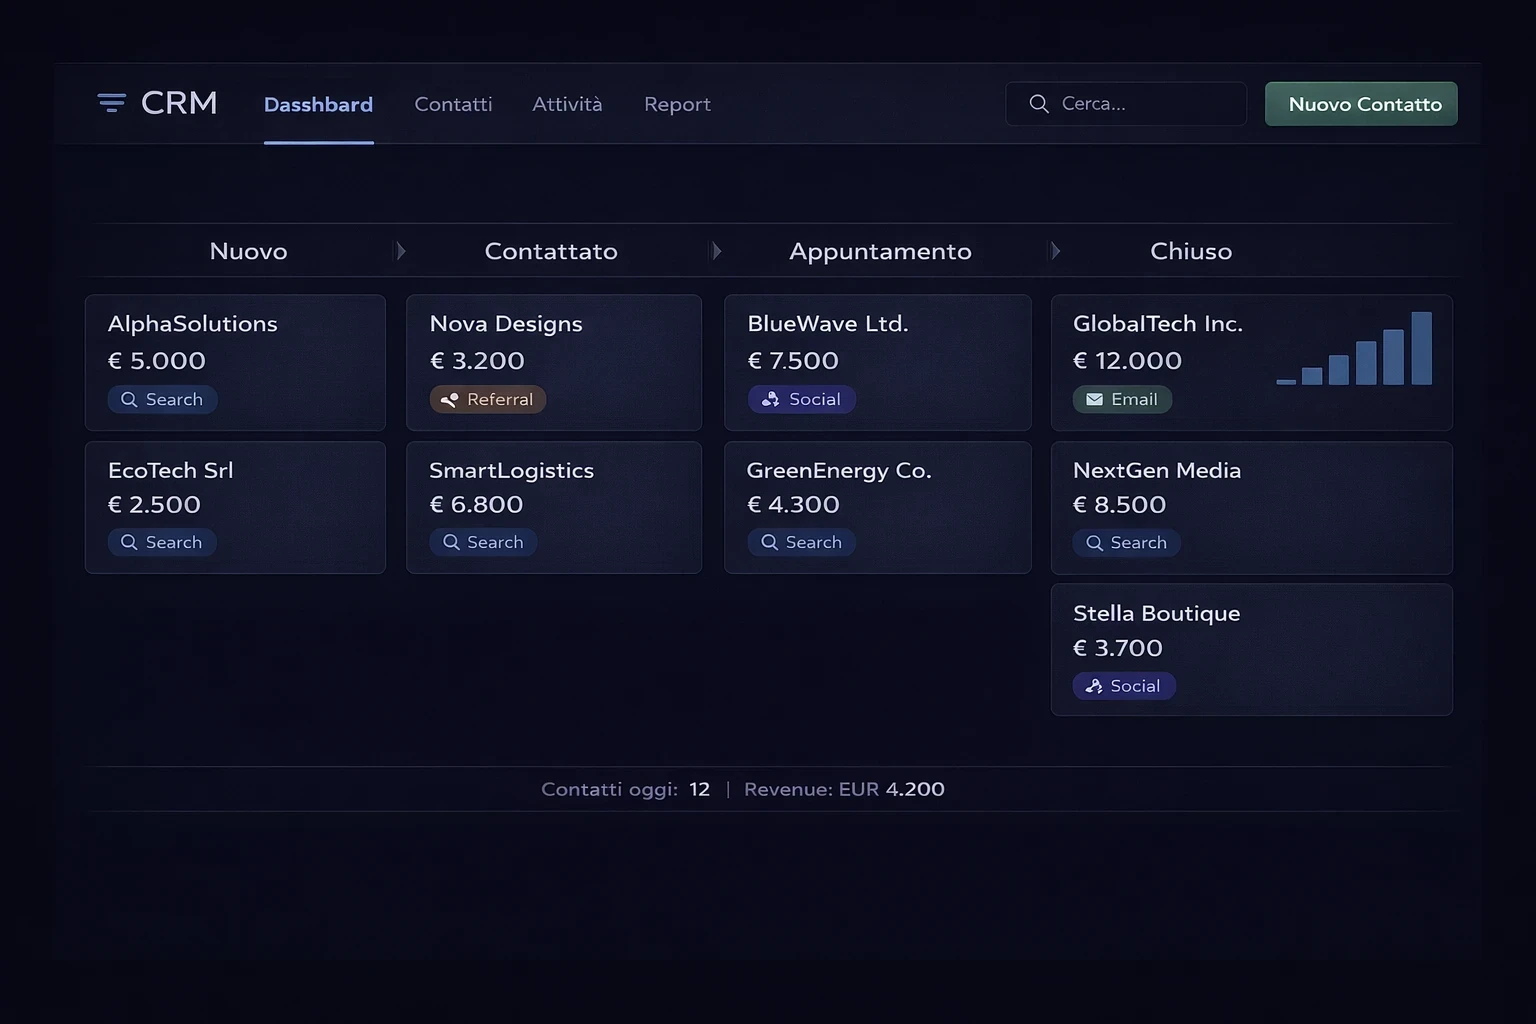
Task: Click the Social icon on Stella Boutique card
Action: point(1094,686)
